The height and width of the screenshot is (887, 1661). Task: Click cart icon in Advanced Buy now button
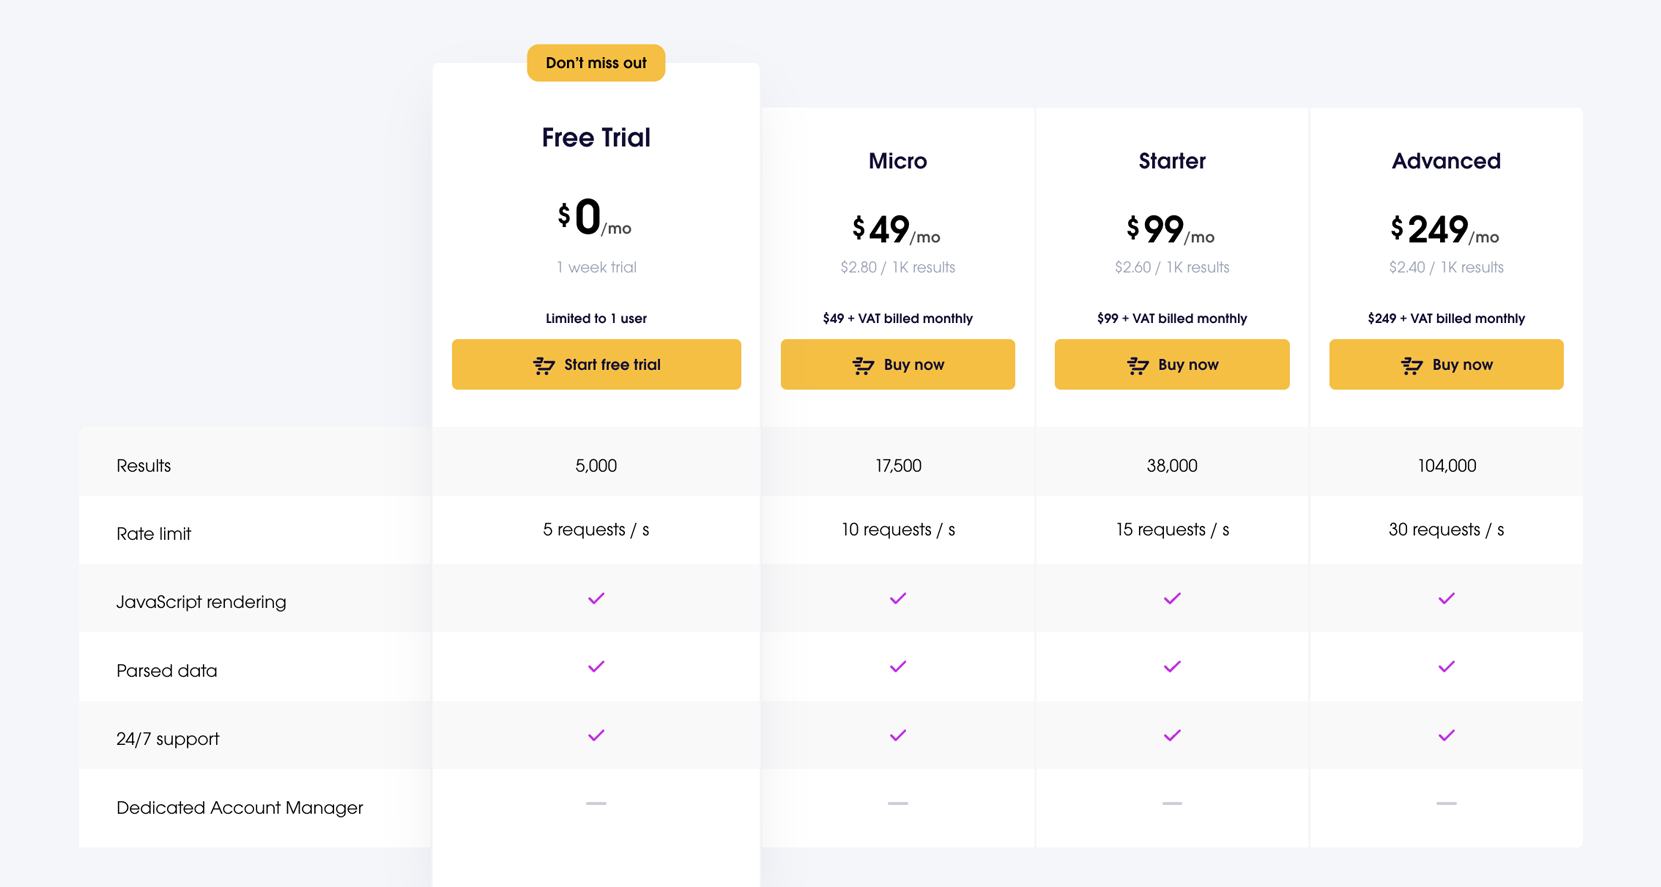click(1412, 365)
